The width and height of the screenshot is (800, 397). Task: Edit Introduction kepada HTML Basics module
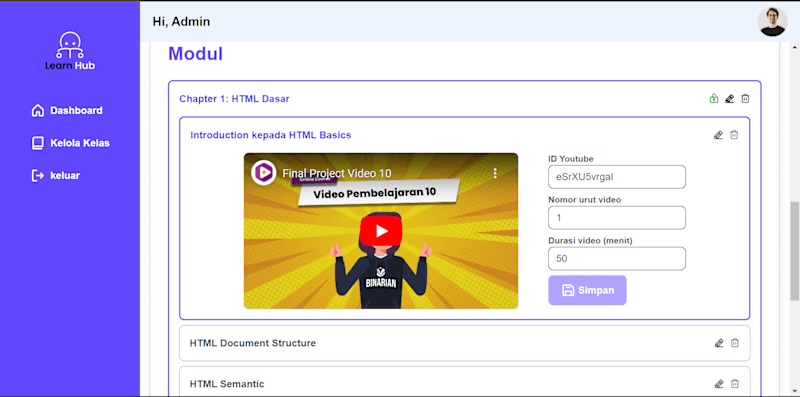coord(718,135)
